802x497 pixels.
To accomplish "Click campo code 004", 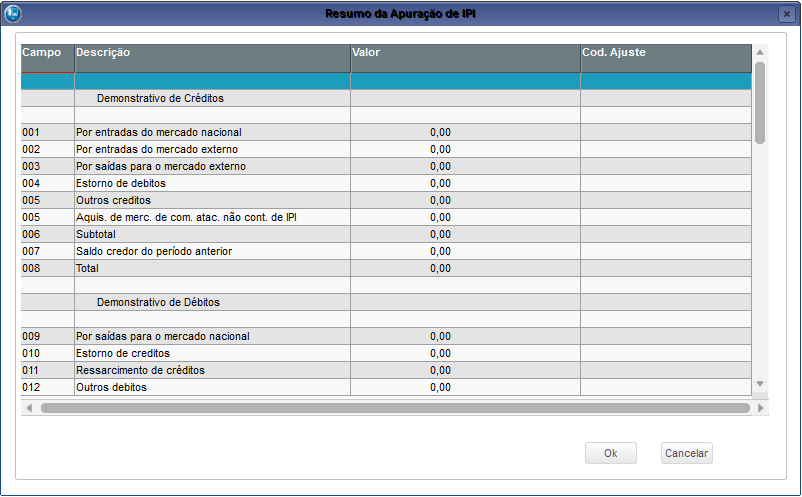I will (31, 183).
